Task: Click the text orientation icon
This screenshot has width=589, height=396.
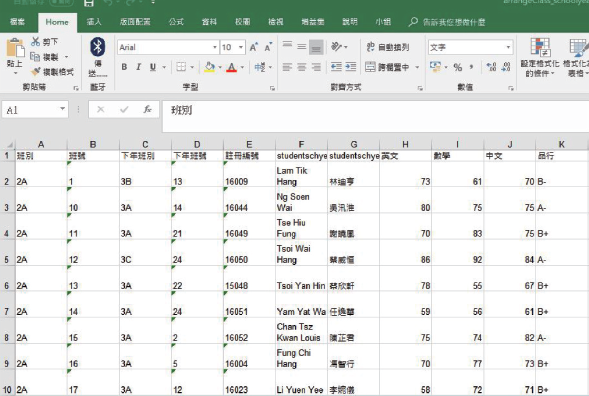Action: point(337,47)
